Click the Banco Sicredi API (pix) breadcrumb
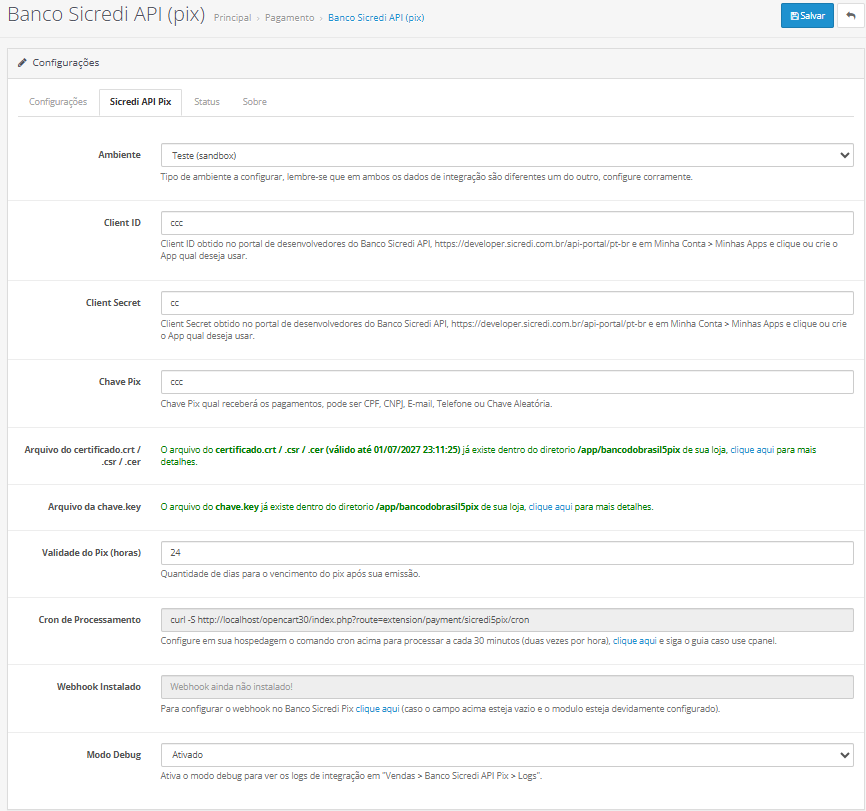This screenshot has width=866, height=811. click(376, 18)
